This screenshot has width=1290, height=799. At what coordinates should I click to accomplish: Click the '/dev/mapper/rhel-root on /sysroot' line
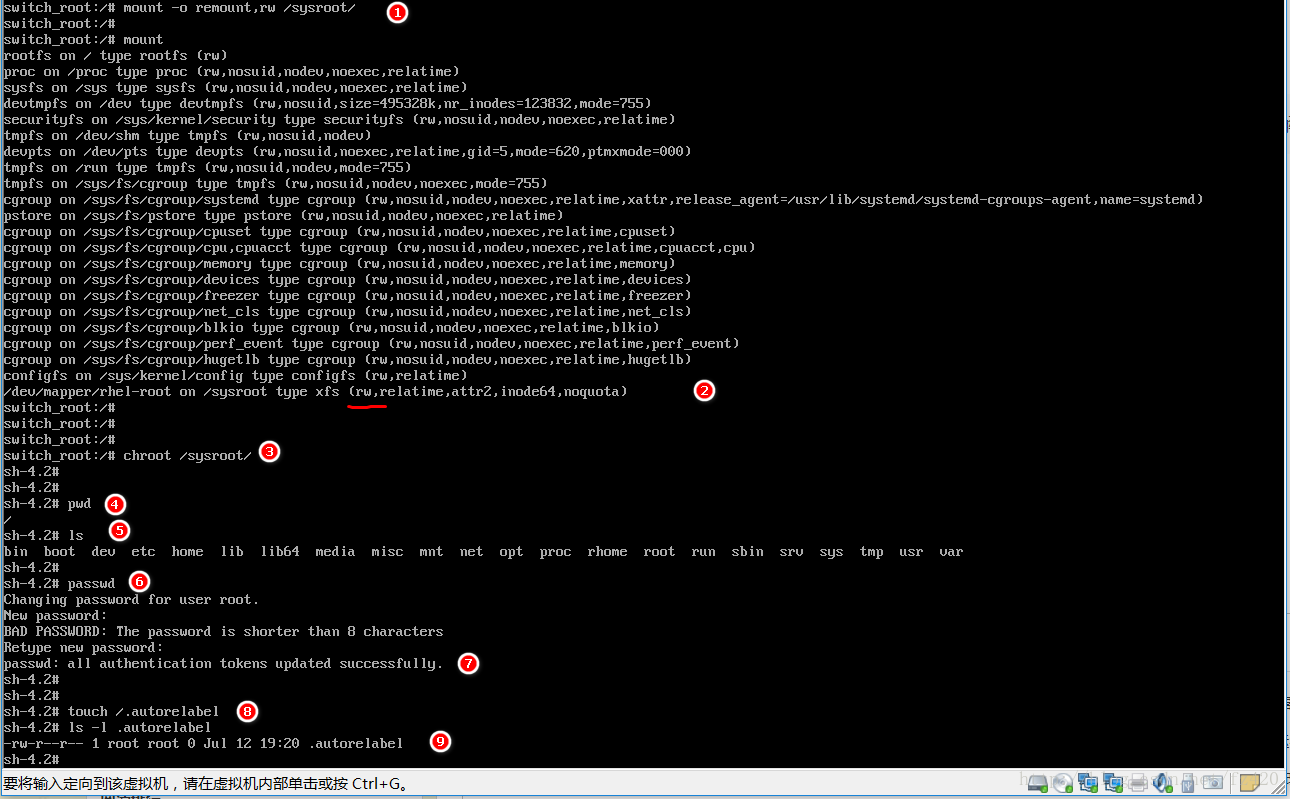[316, 392]
